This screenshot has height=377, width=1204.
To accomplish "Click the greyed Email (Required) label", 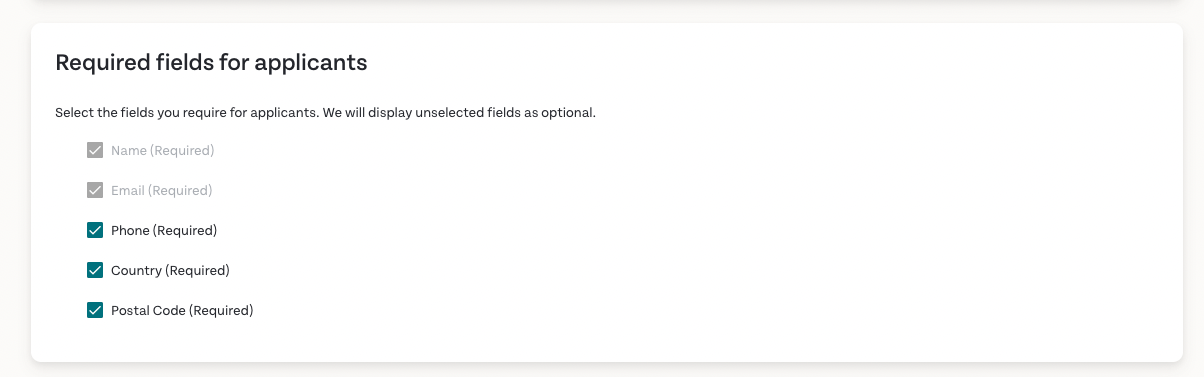I will click(162, 190).
